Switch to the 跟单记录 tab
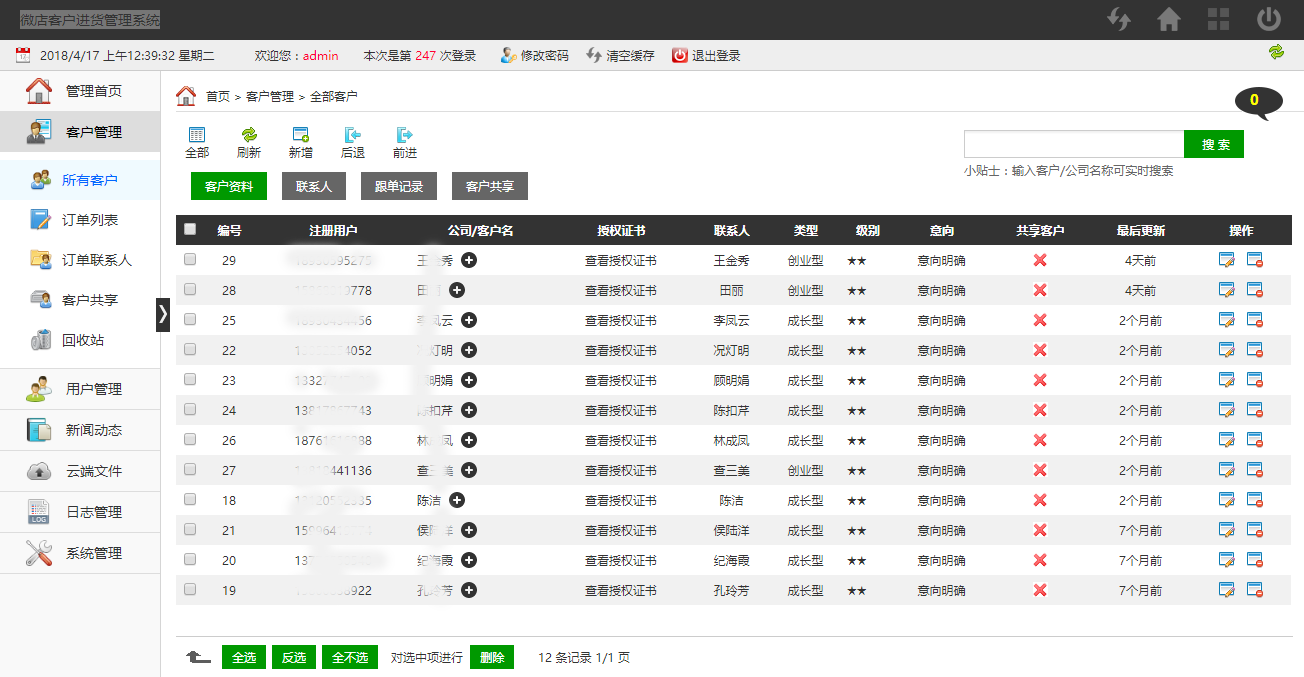 coord(399,186)
